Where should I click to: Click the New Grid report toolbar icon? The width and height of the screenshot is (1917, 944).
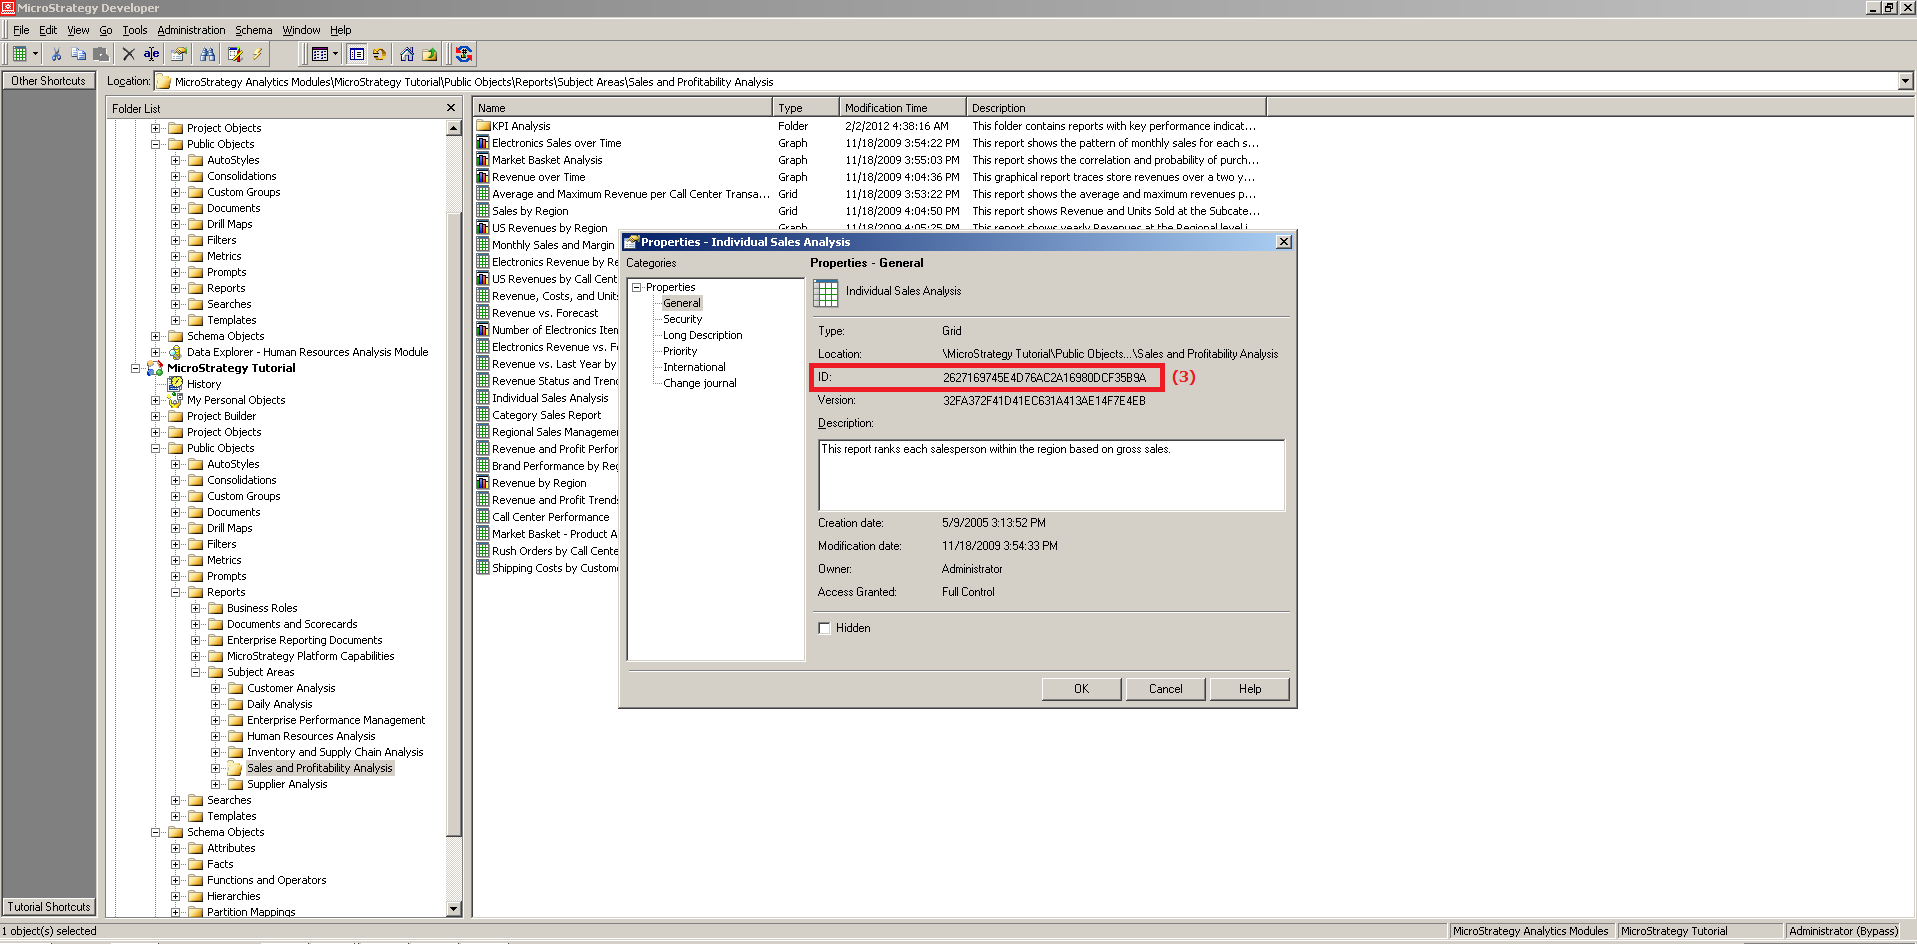coord(20,54)
